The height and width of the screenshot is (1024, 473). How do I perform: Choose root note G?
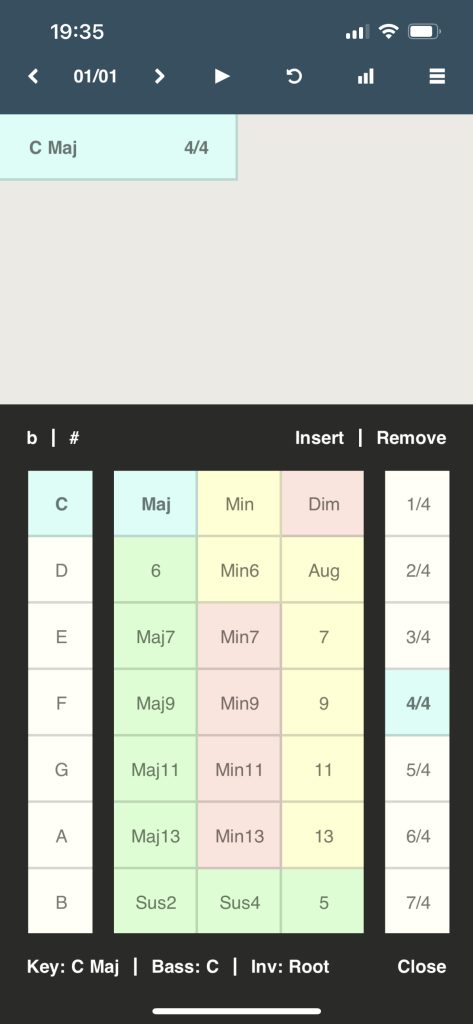[x=61, y=769]
